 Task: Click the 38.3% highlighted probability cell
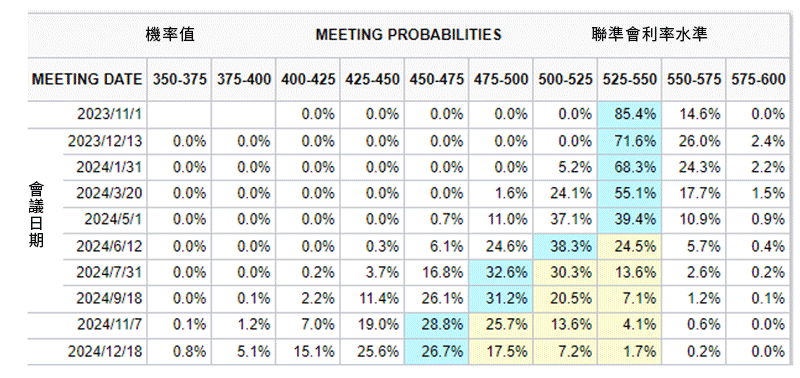tap(565, 246)
